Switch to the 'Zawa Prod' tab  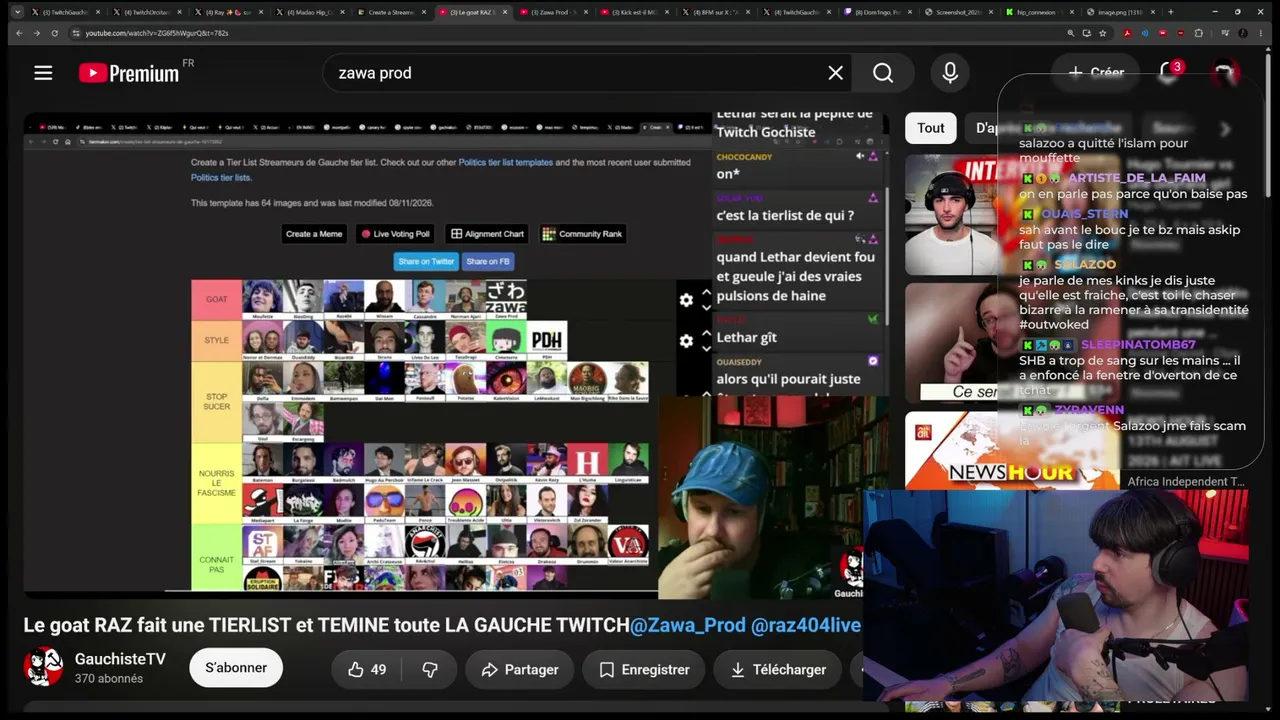point(555,12)
